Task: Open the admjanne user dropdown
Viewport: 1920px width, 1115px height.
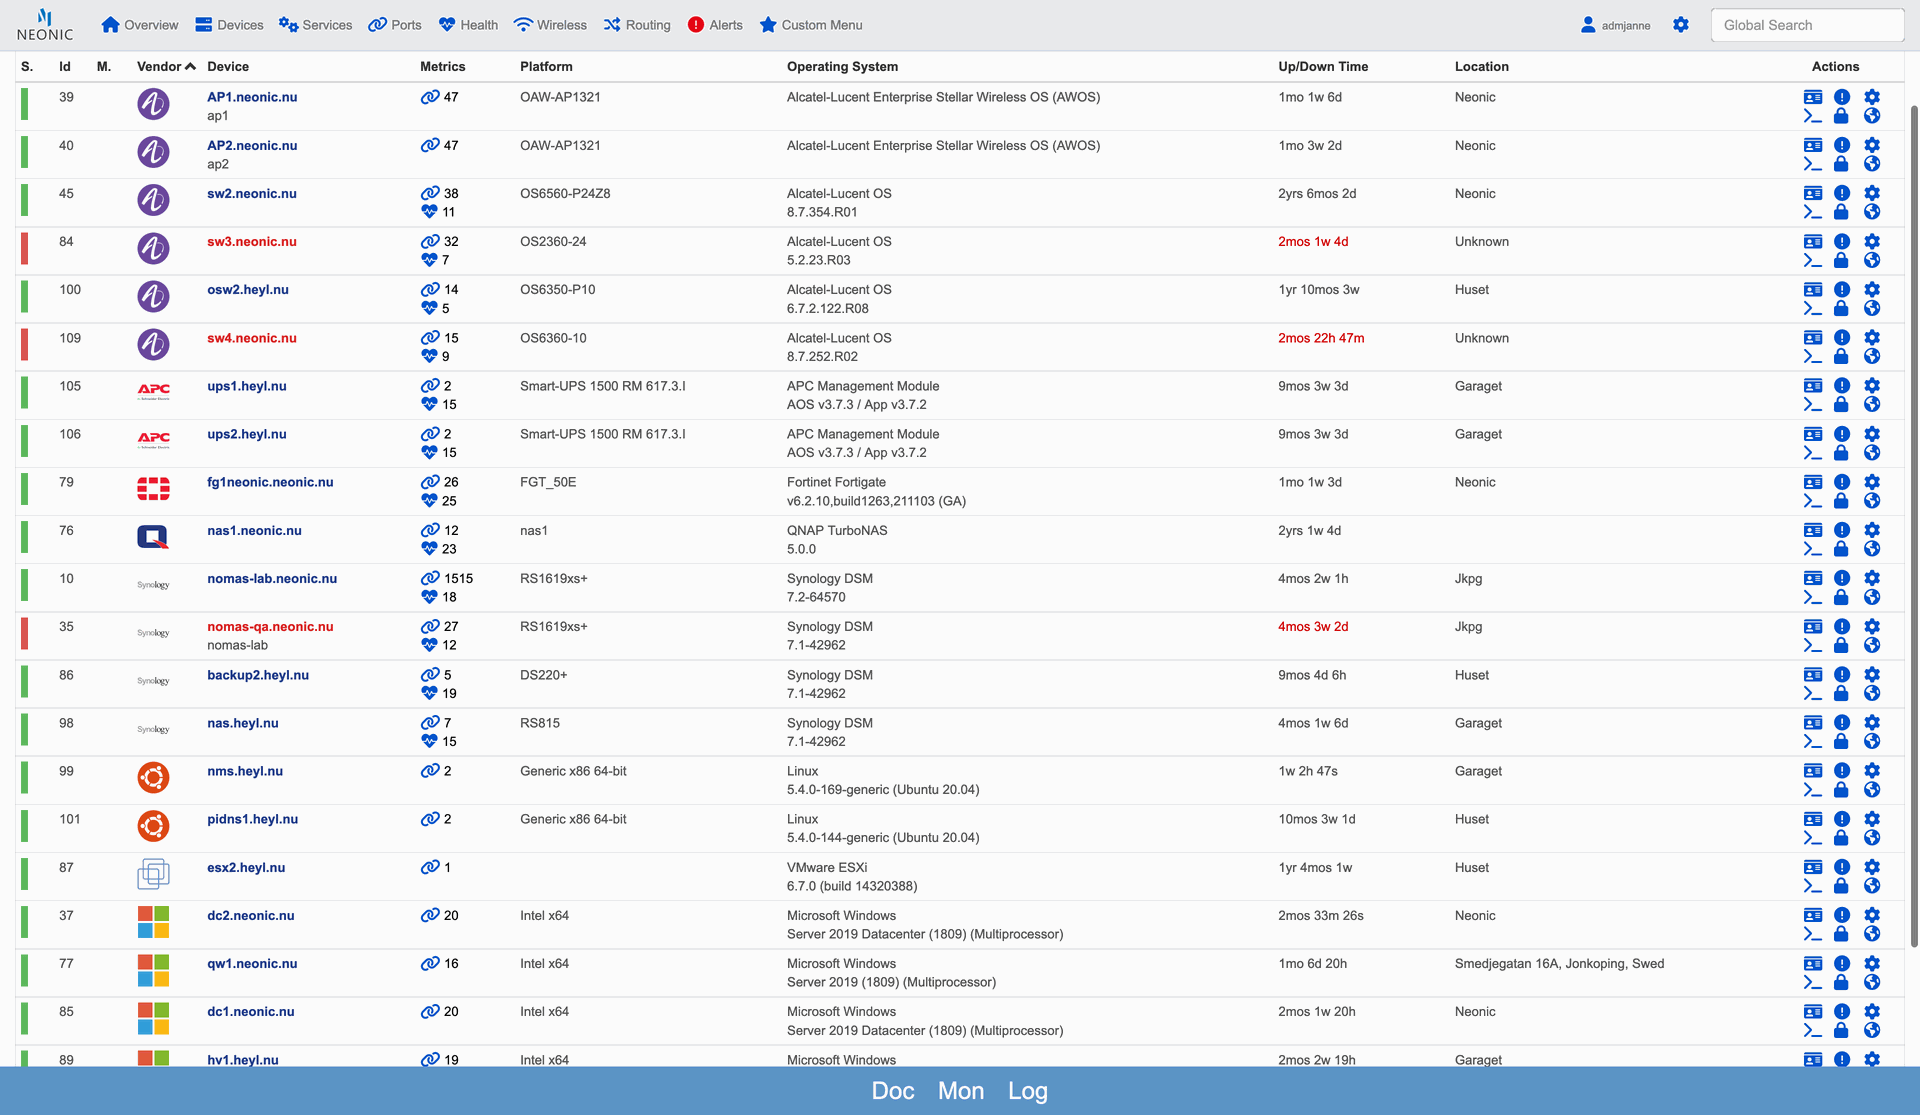Action: pos(1615,25)
